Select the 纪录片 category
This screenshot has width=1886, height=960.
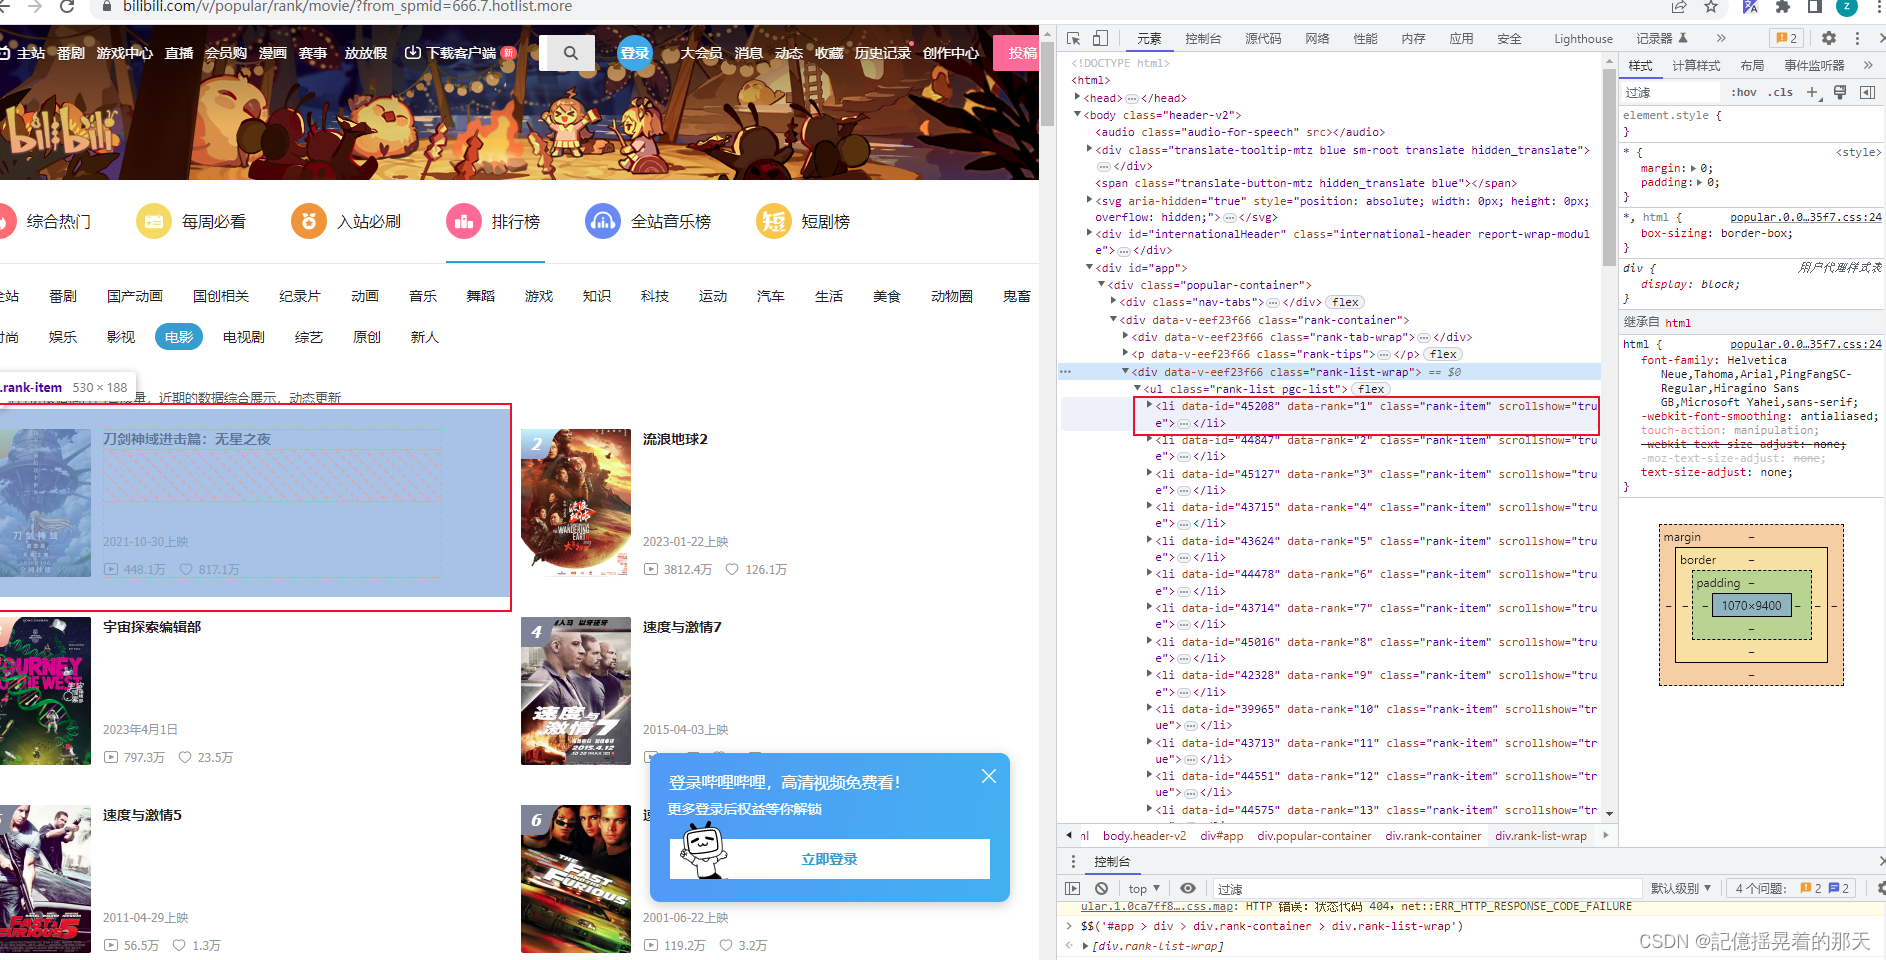(300, 296)
